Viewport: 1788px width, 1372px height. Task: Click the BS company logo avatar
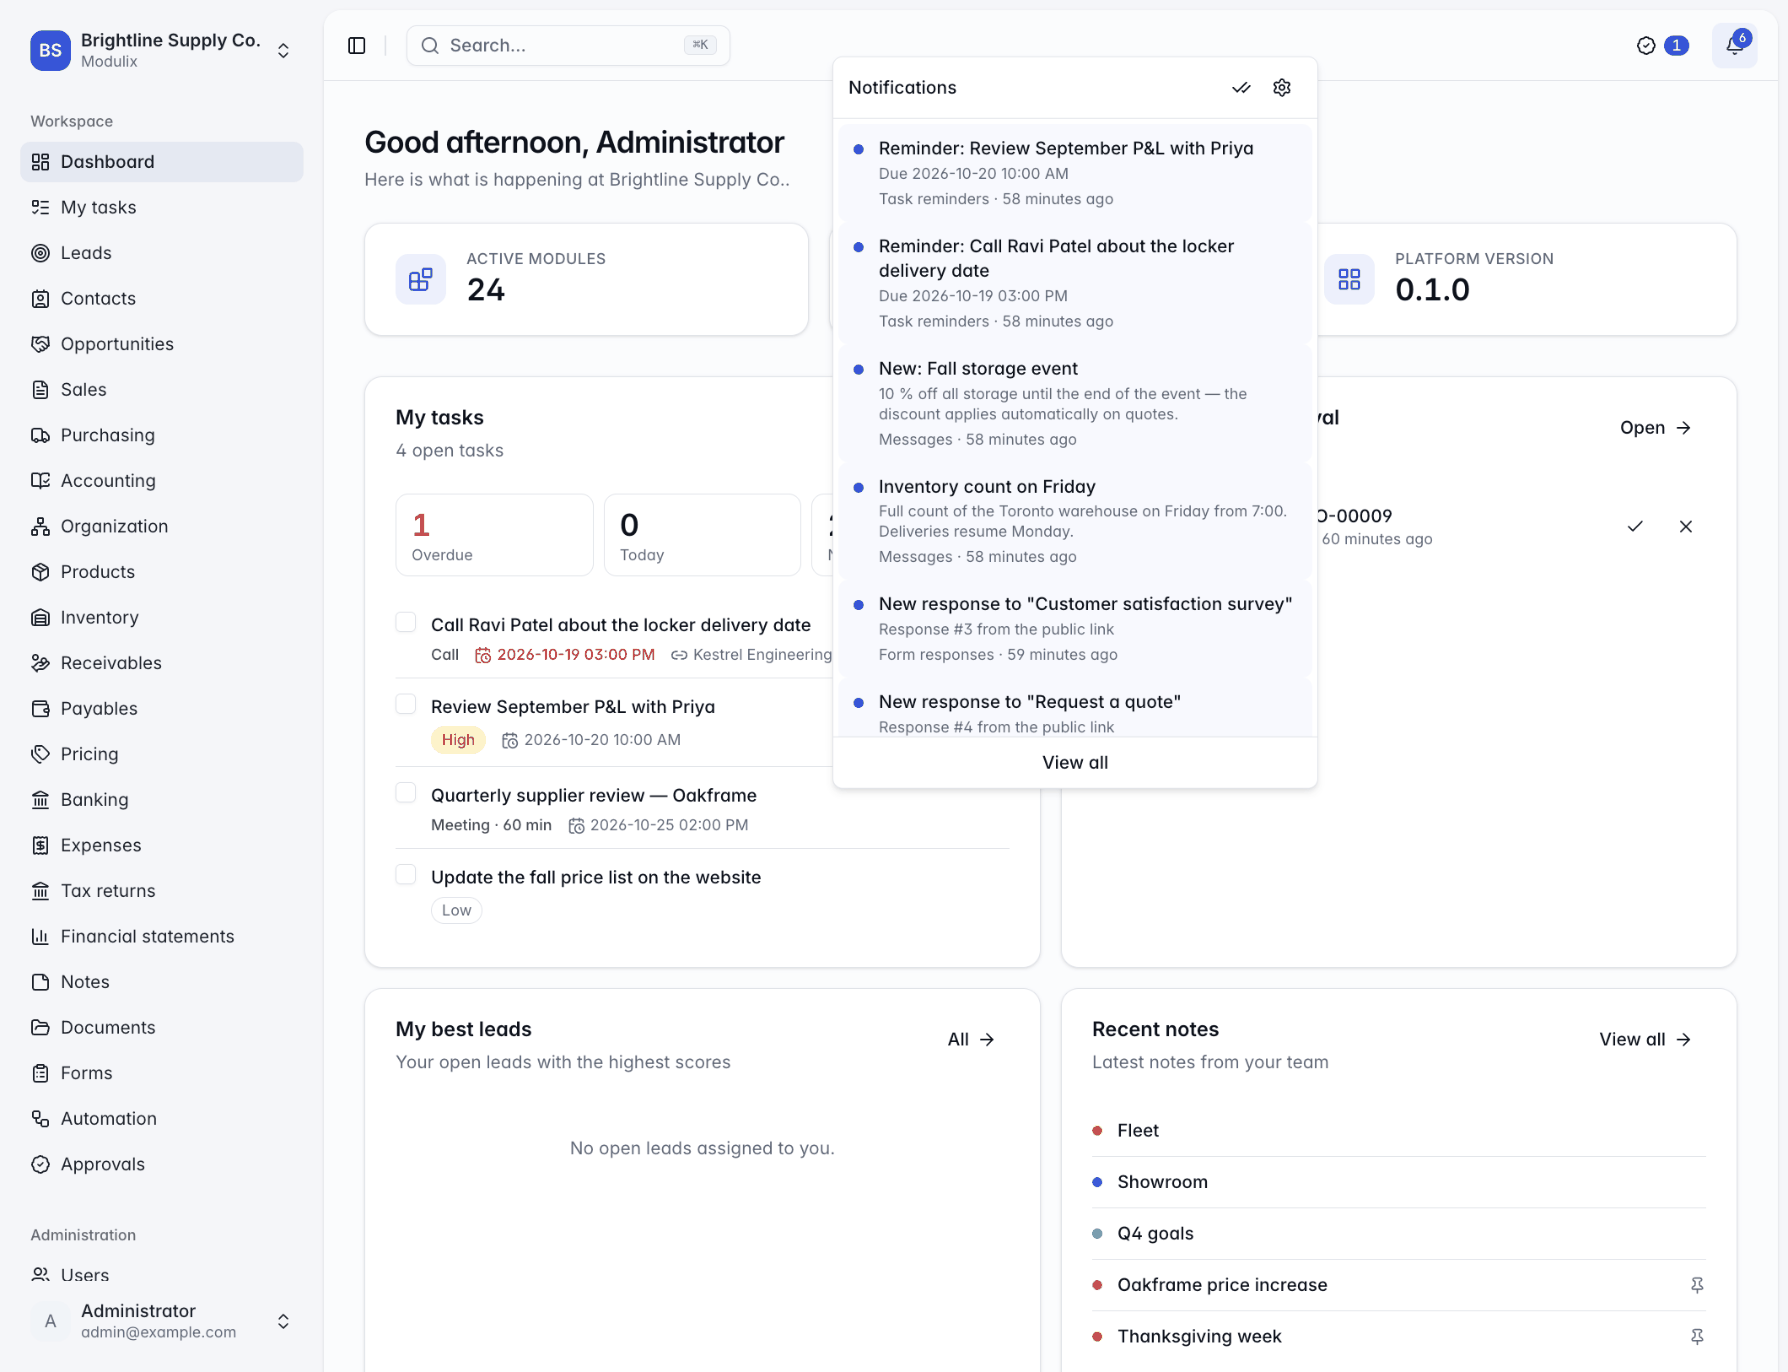click(x=50, y=50)
